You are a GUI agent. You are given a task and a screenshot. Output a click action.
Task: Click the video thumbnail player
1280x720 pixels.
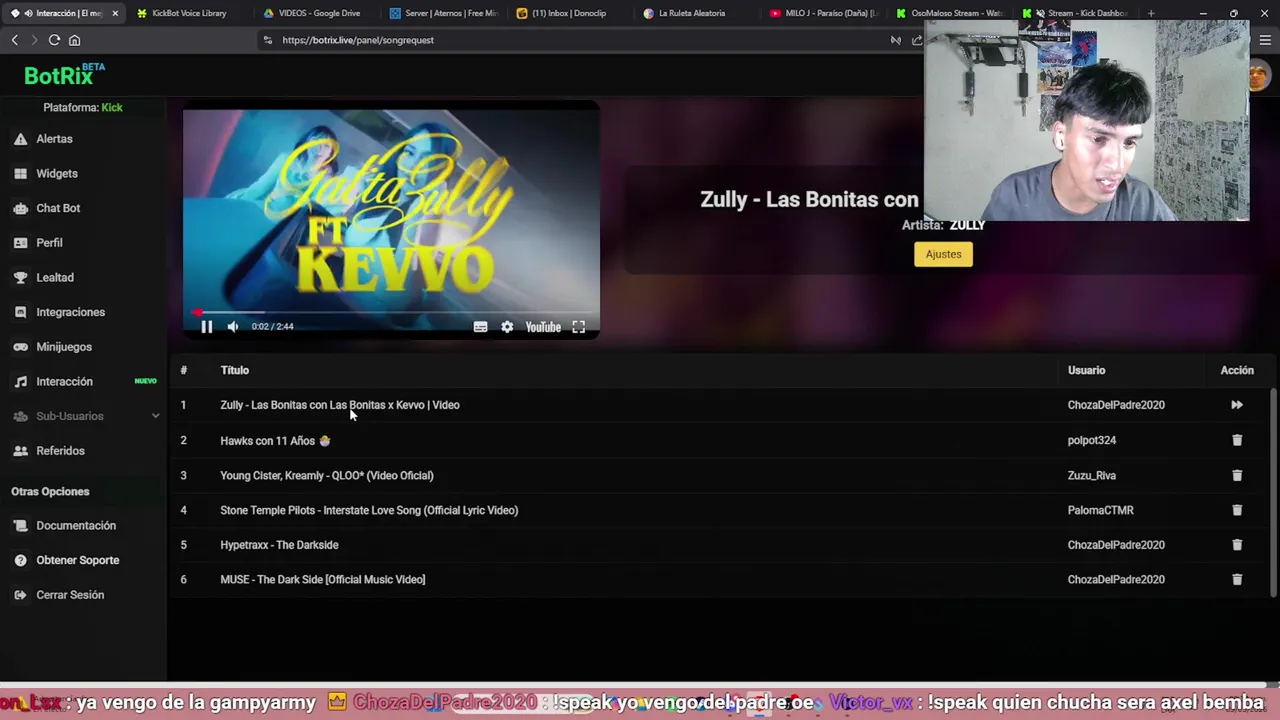(x=391, y=220)
